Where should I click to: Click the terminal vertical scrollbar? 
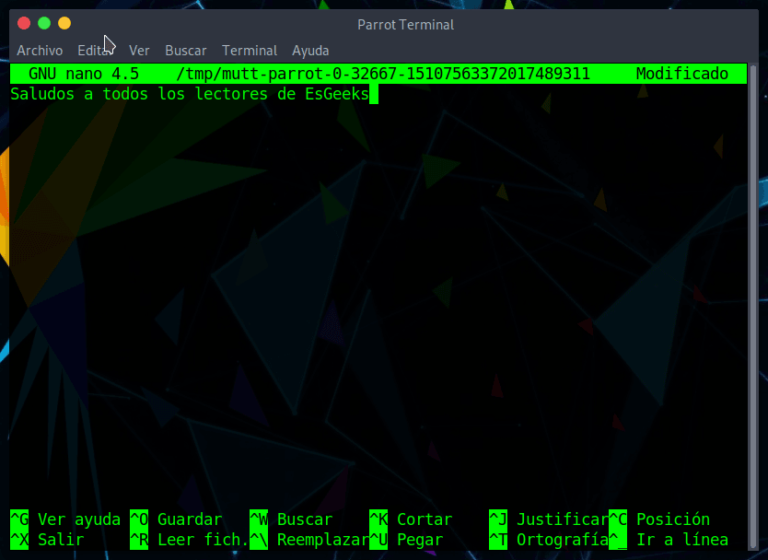click(753, 307)
